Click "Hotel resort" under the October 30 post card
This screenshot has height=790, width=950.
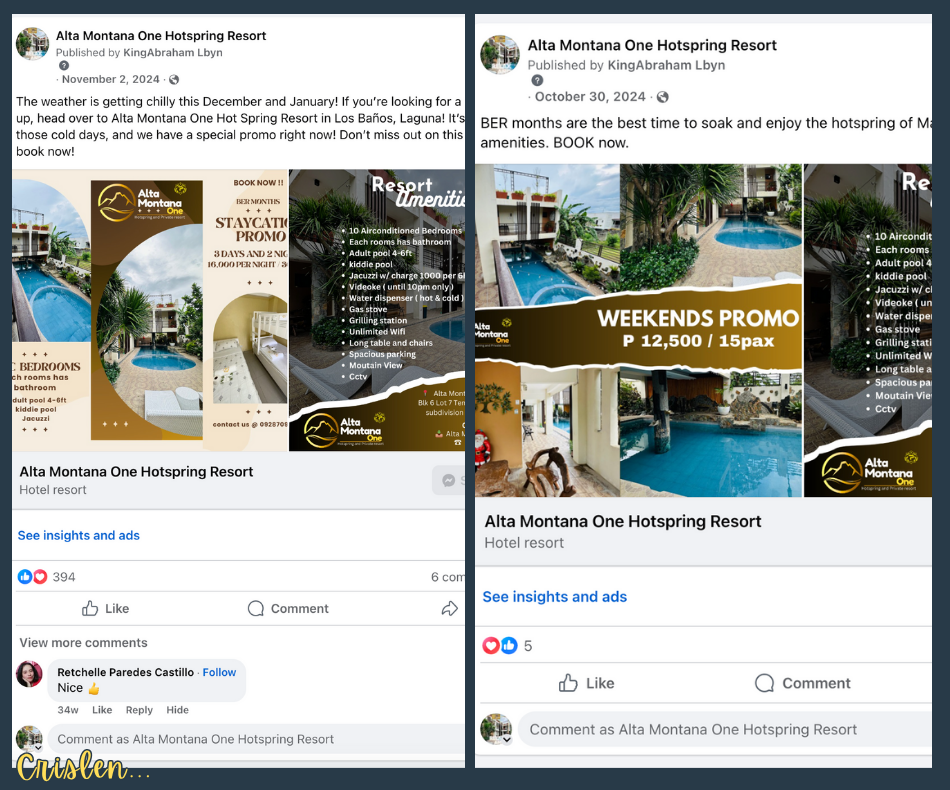[524, 543]
